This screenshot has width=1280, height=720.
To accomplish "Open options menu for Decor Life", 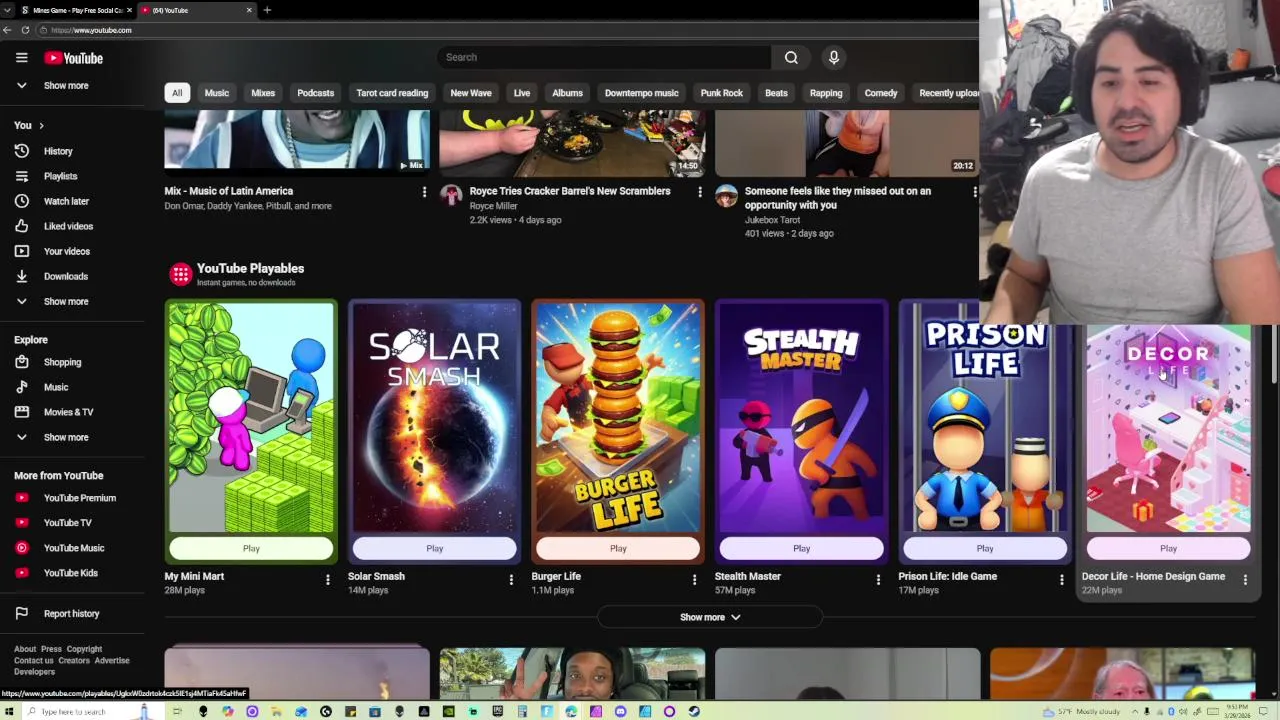I will (x=1245, y=579).
